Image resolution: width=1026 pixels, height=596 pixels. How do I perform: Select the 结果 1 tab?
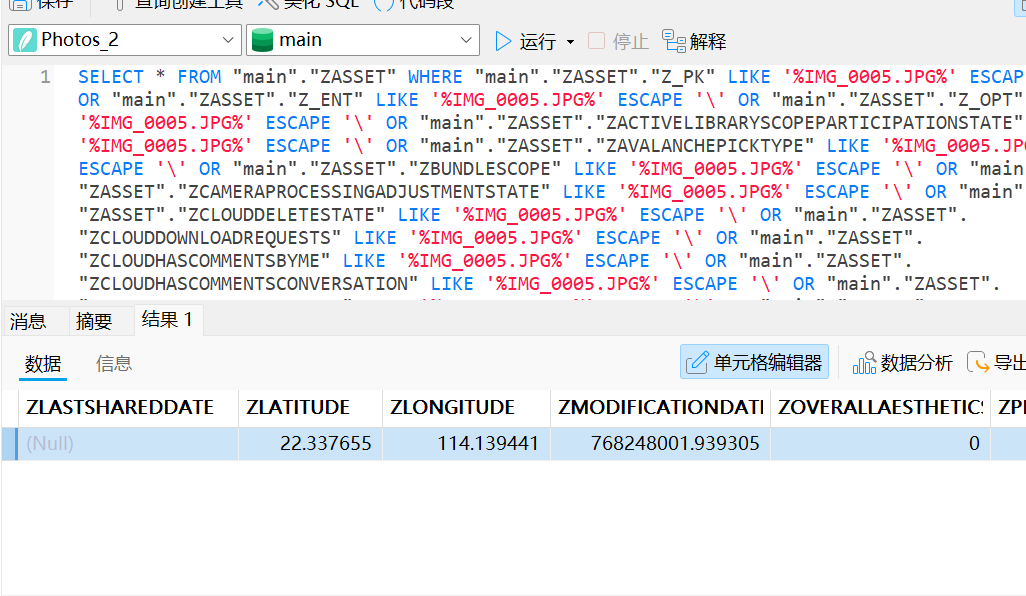click(x=168, y=320)
